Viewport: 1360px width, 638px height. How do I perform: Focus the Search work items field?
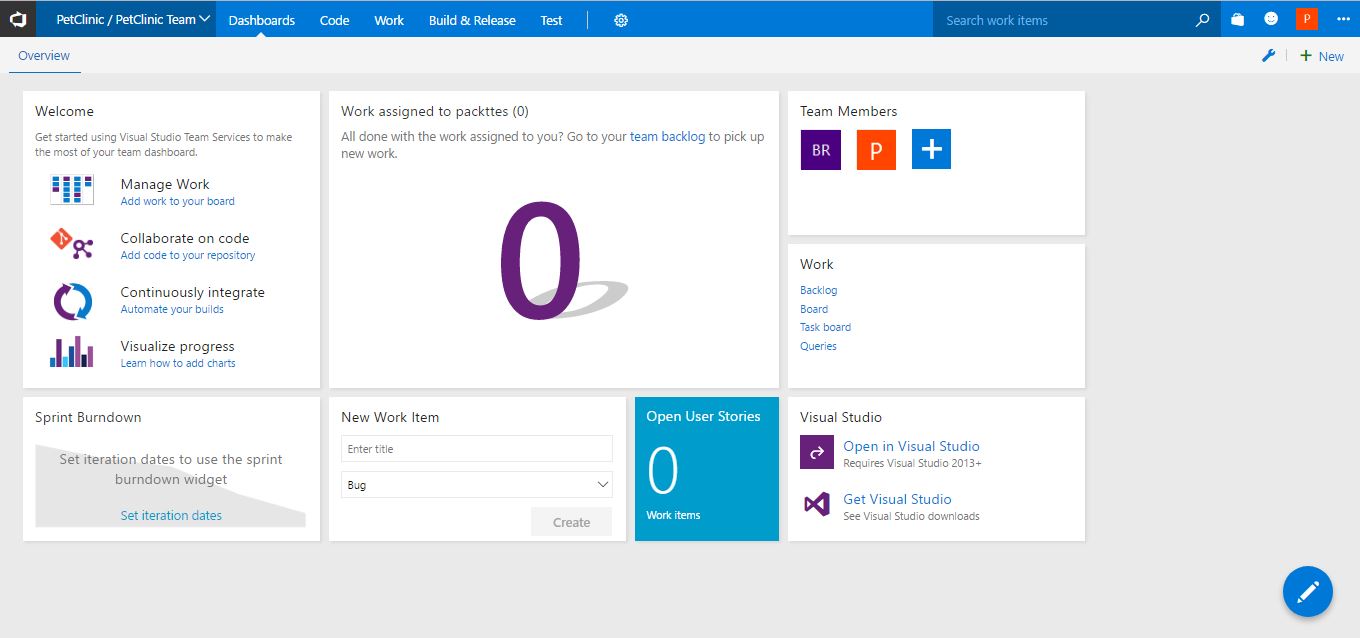point(1064,20)
